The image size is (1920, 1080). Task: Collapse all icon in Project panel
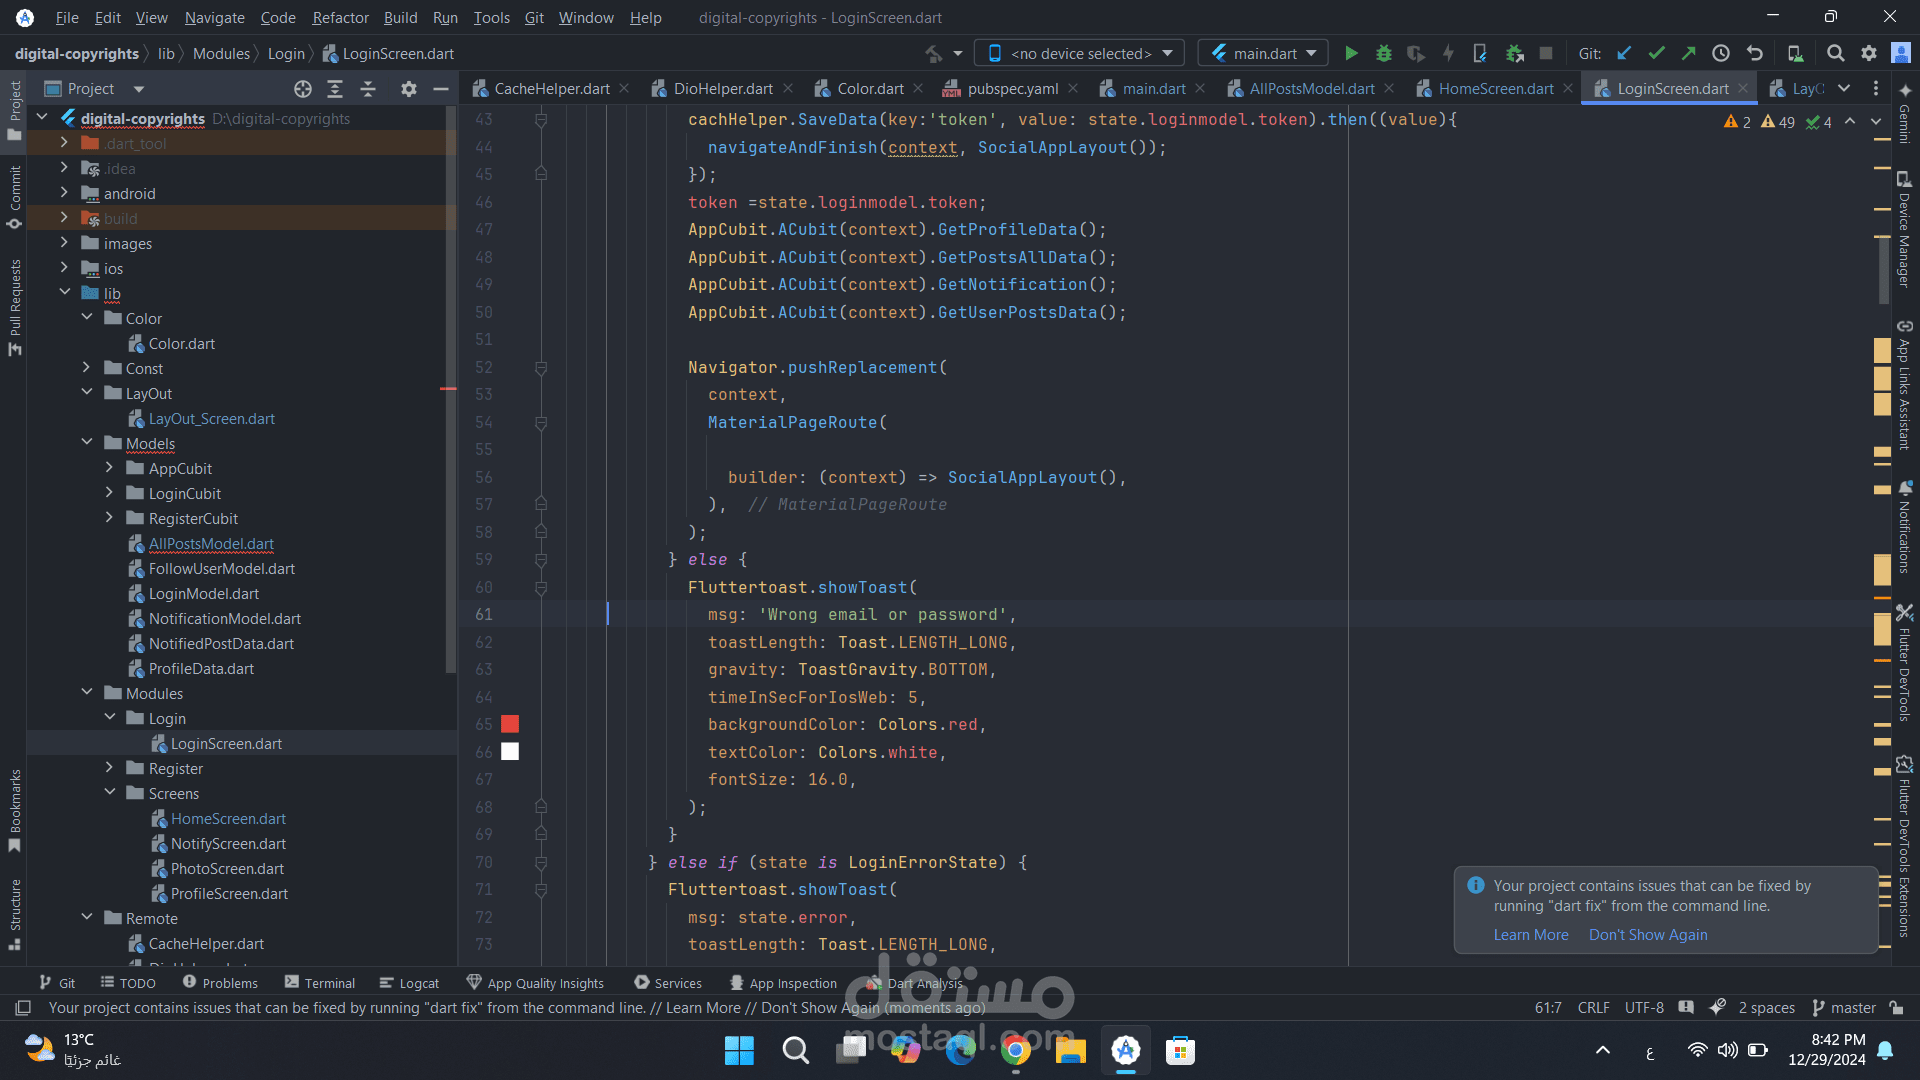[x=368, y=89]
